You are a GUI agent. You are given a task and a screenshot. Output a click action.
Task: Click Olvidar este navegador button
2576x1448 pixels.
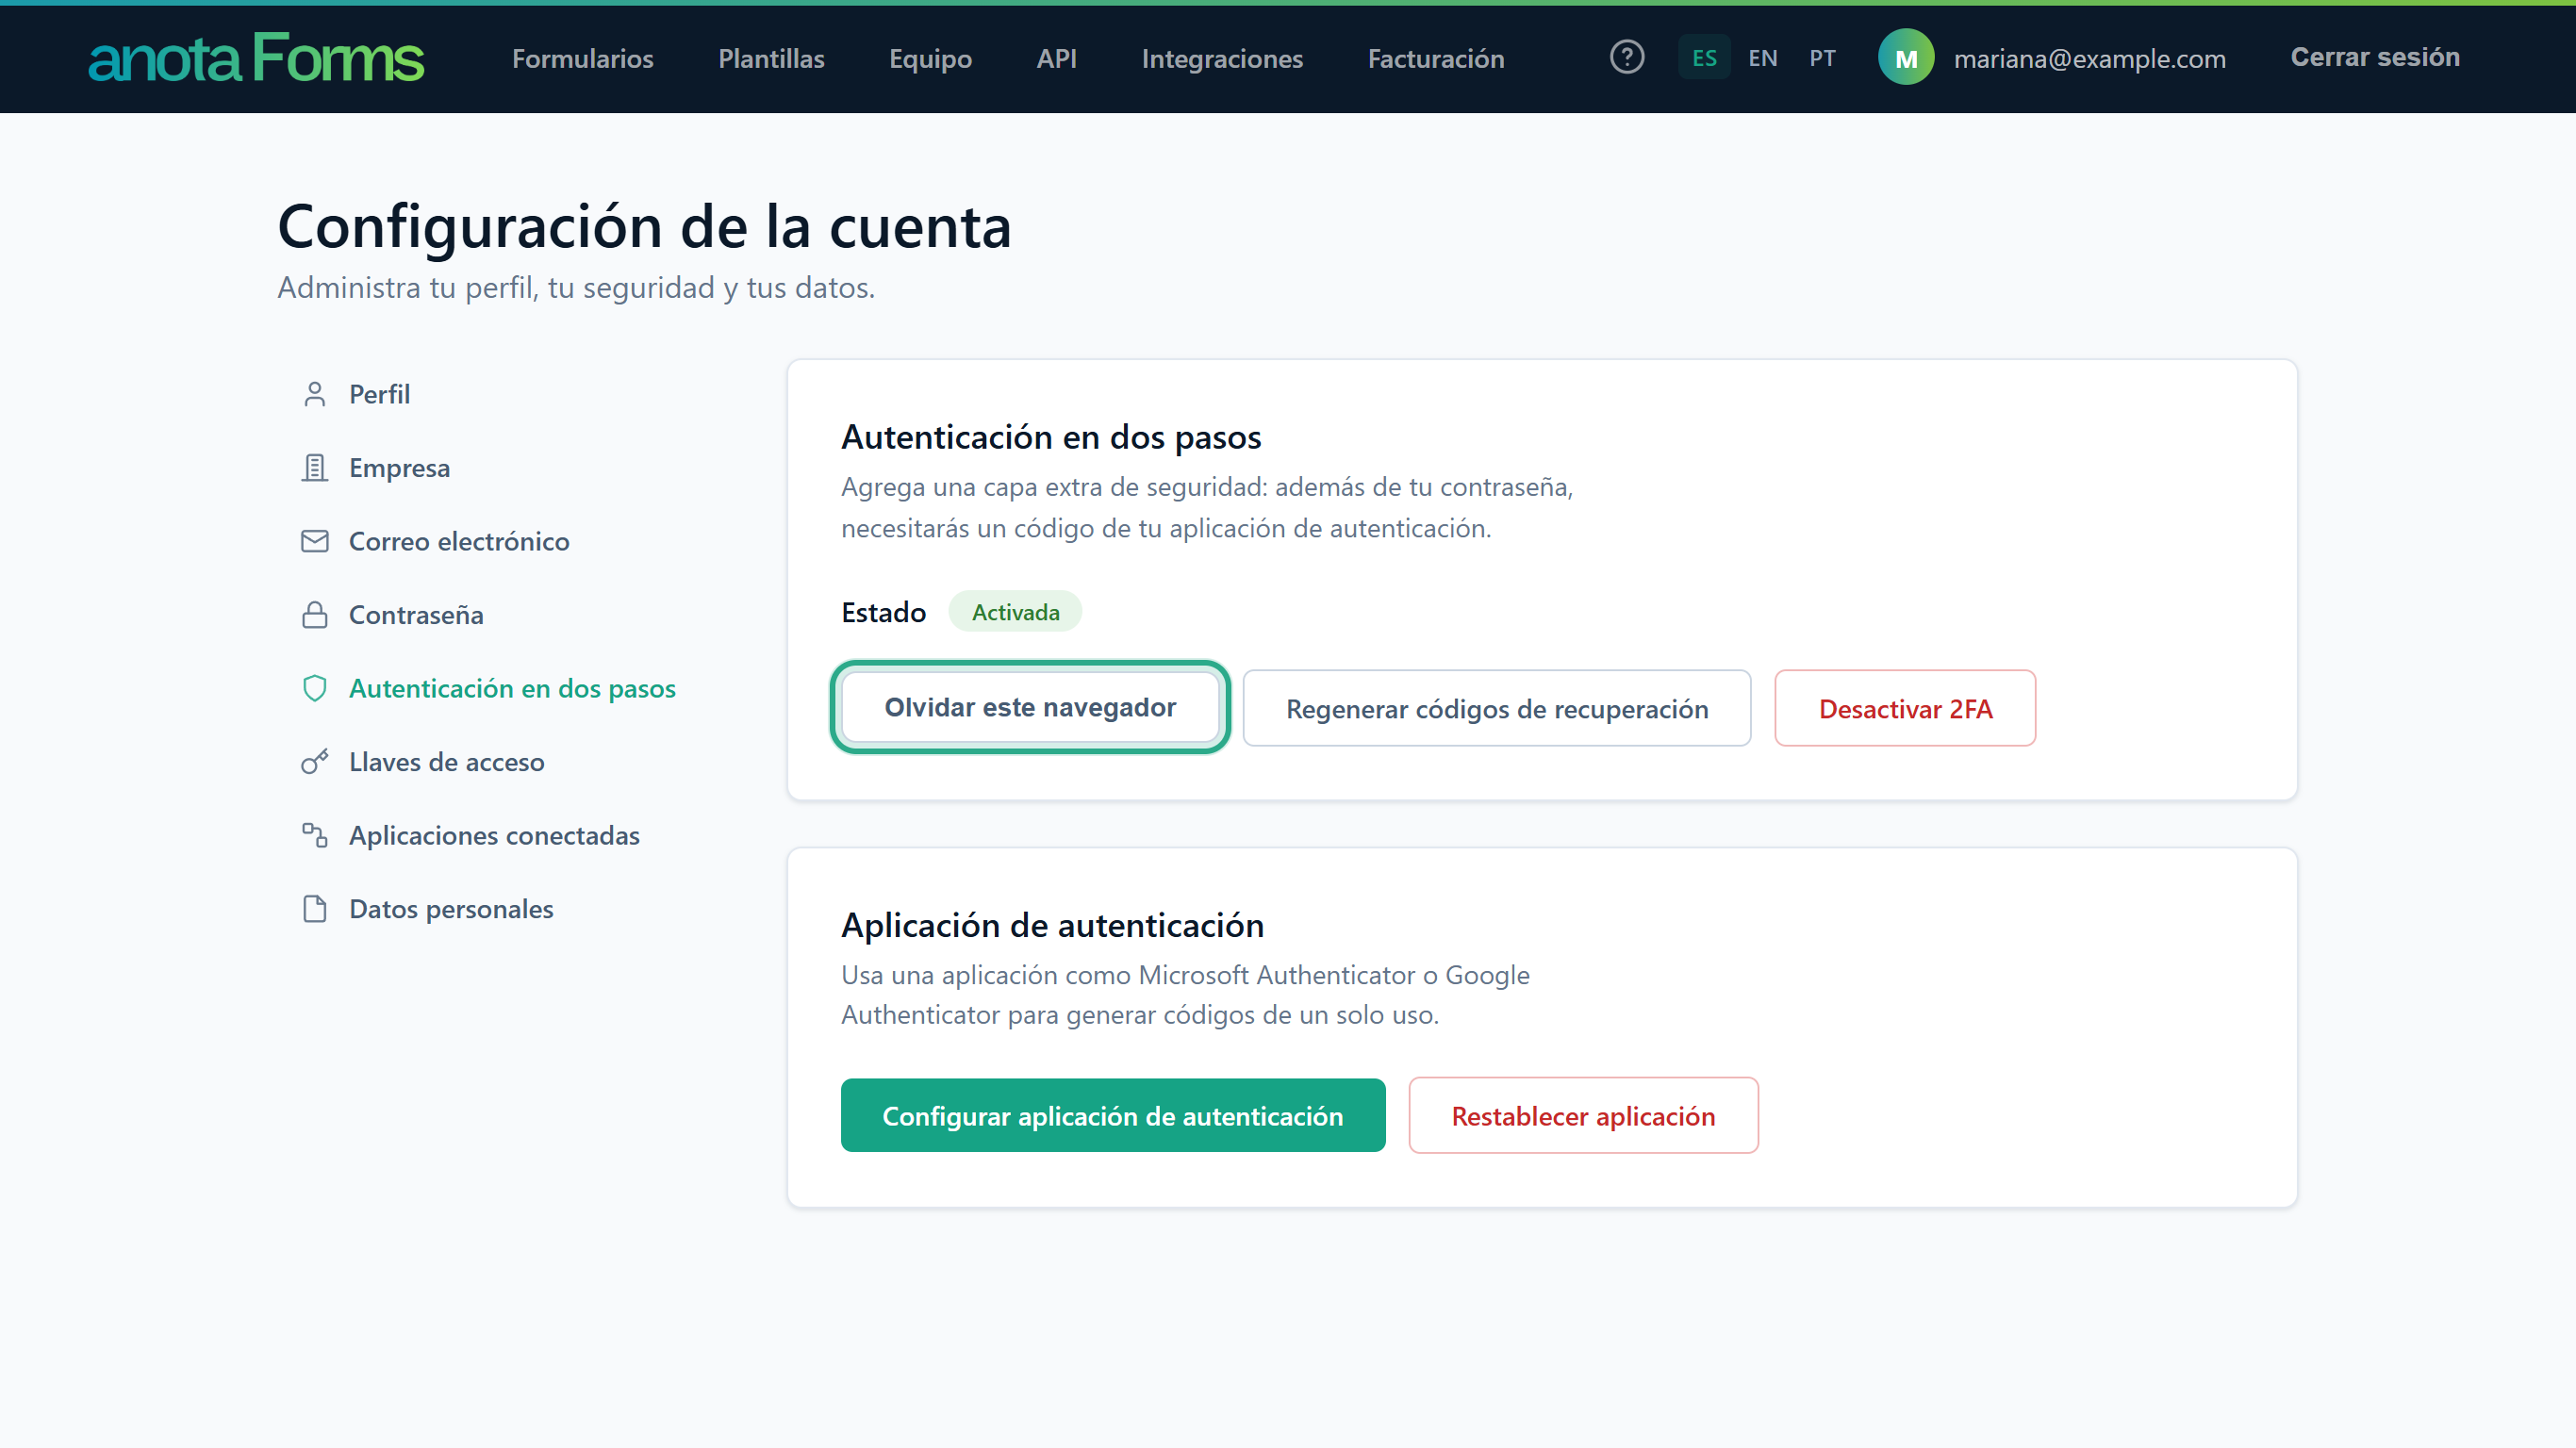[1030, 707]
